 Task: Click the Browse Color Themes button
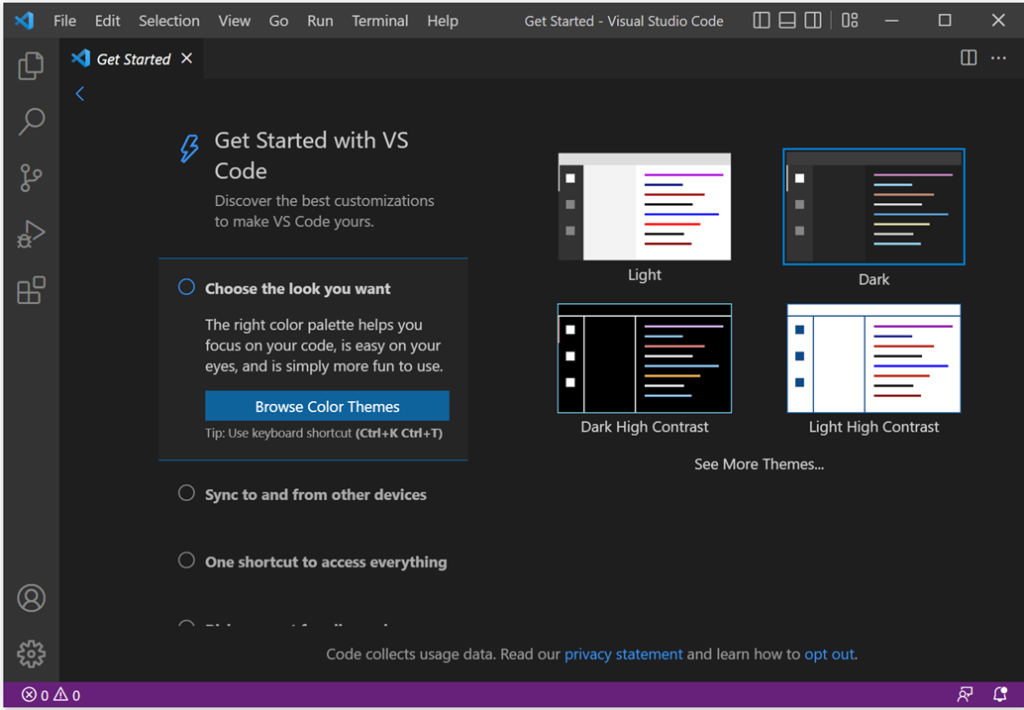(x=326, y=406)
